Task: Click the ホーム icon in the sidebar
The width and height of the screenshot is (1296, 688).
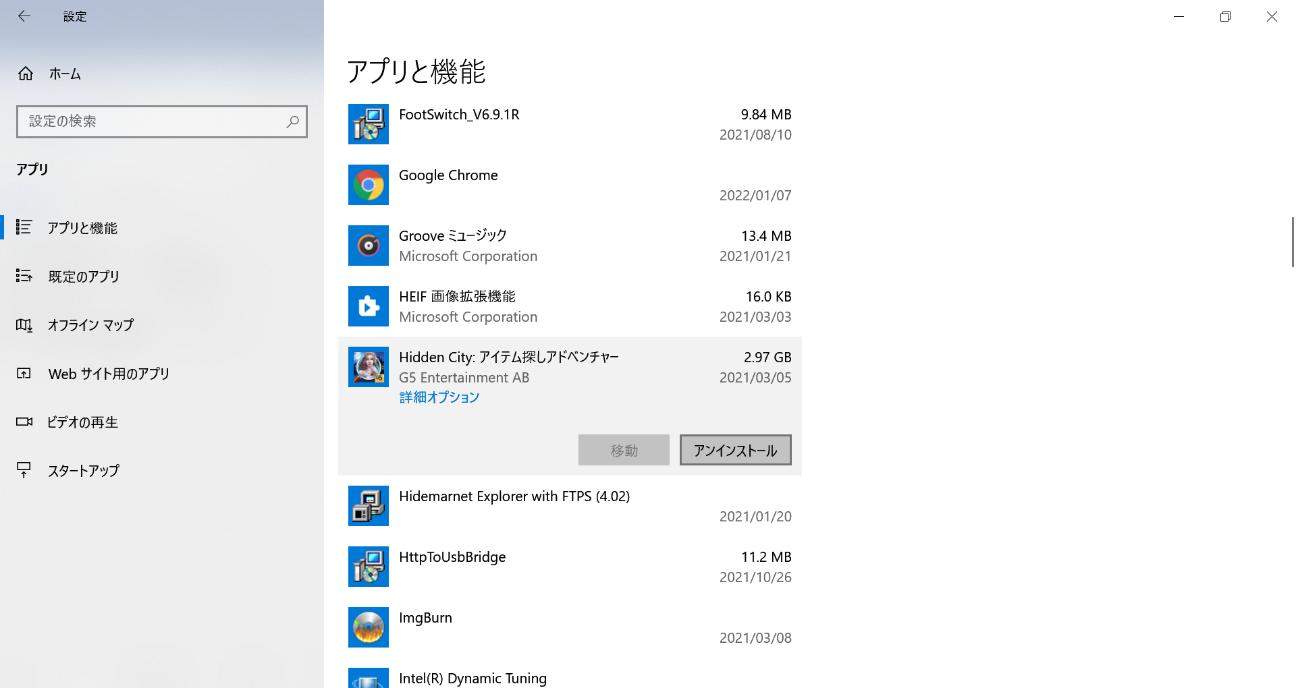Action: [x=25, y=73]
